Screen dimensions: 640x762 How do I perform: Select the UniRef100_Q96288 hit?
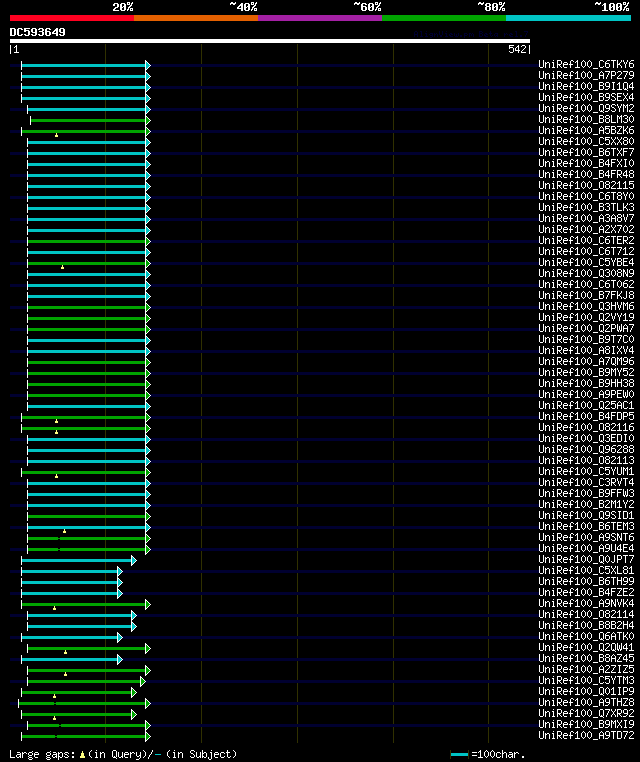[586, 450]
